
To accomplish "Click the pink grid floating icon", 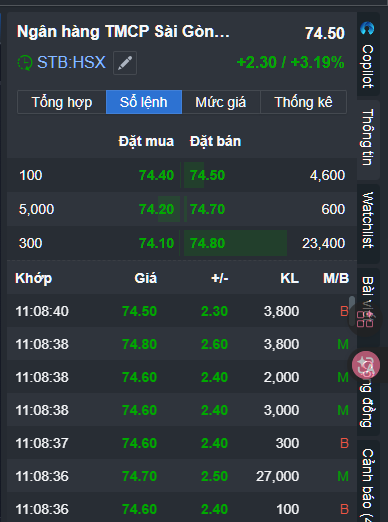I will (365, 319).
